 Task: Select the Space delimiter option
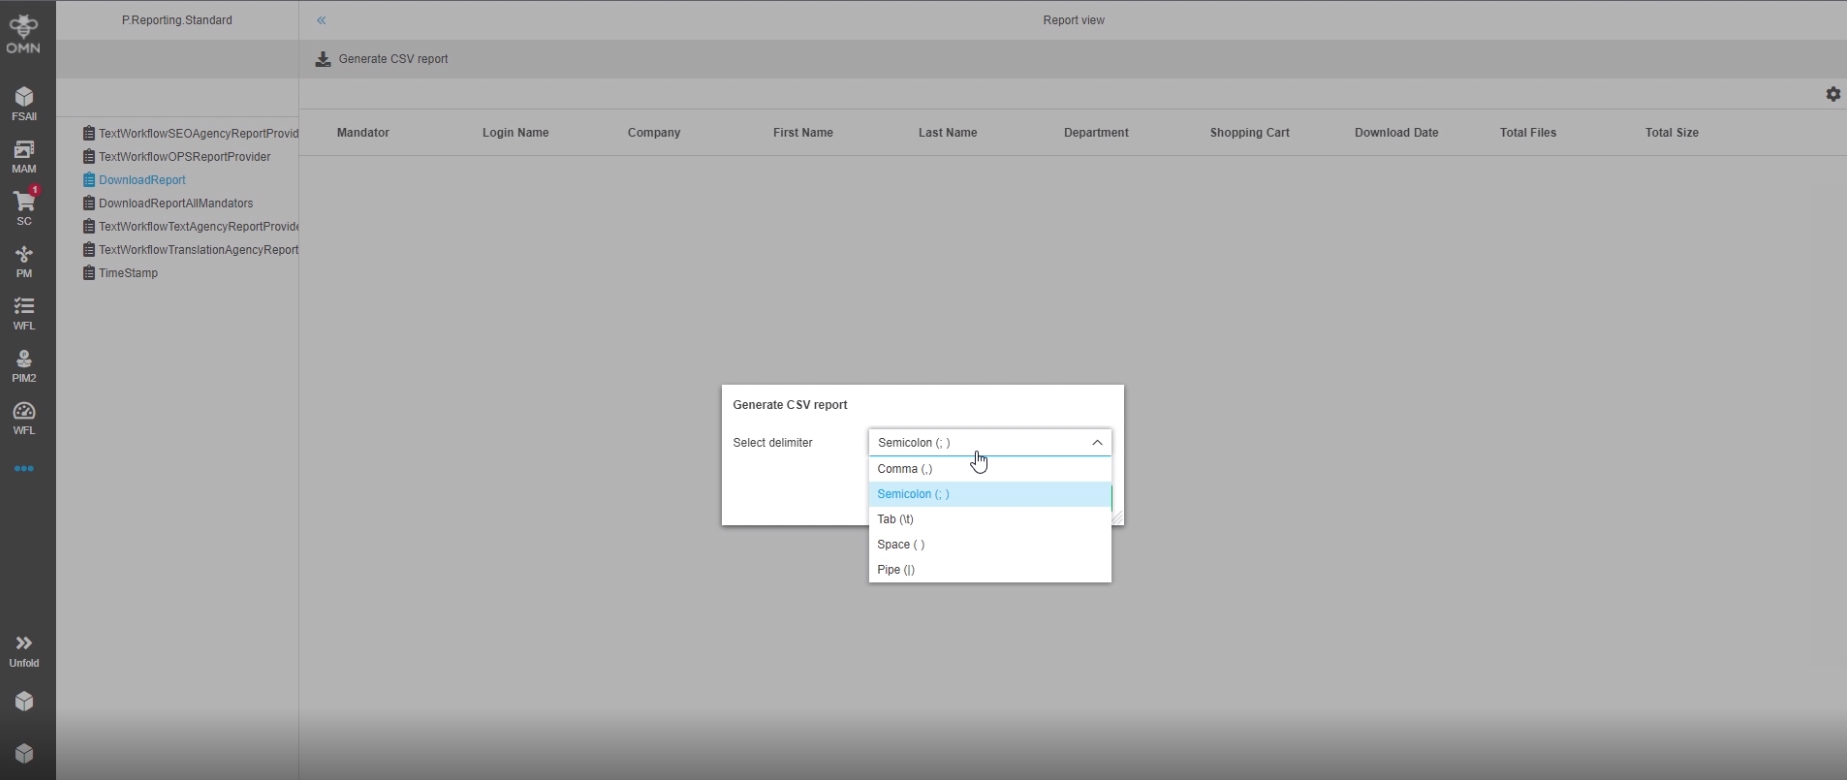900,545
